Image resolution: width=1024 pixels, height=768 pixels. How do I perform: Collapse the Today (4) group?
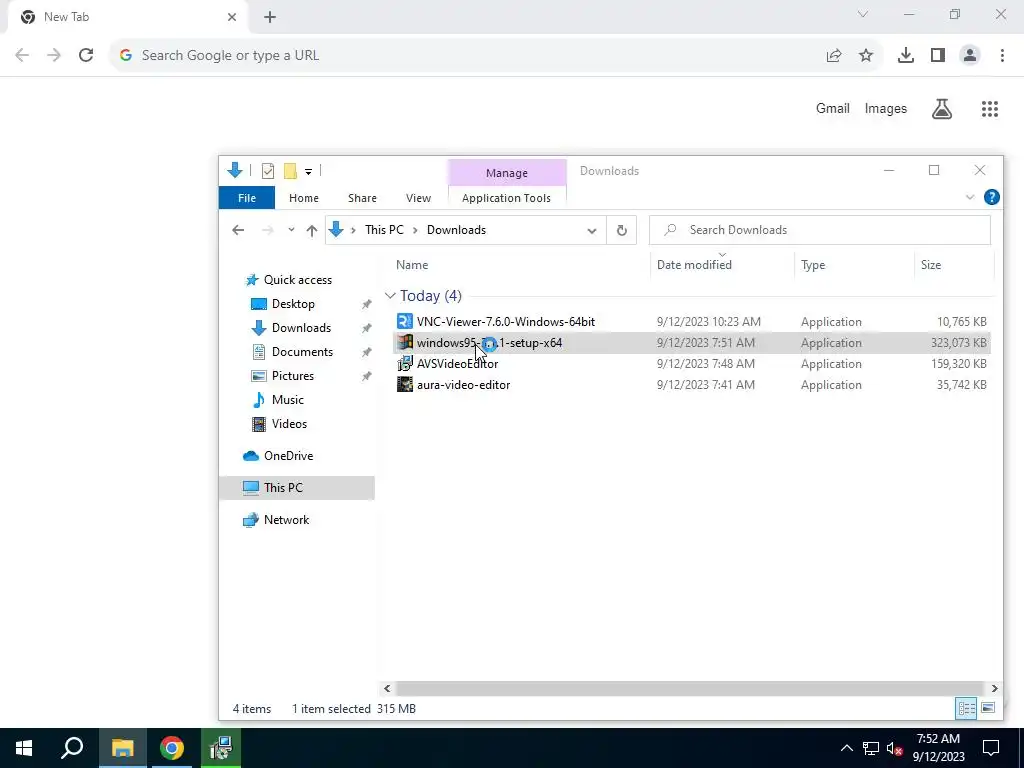coord(391,296)
